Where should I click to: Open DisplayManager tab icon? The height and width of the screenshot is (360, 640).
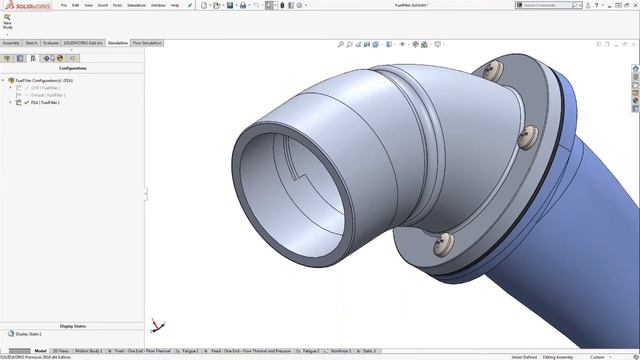pyautogui.click(x=60, y=58)
